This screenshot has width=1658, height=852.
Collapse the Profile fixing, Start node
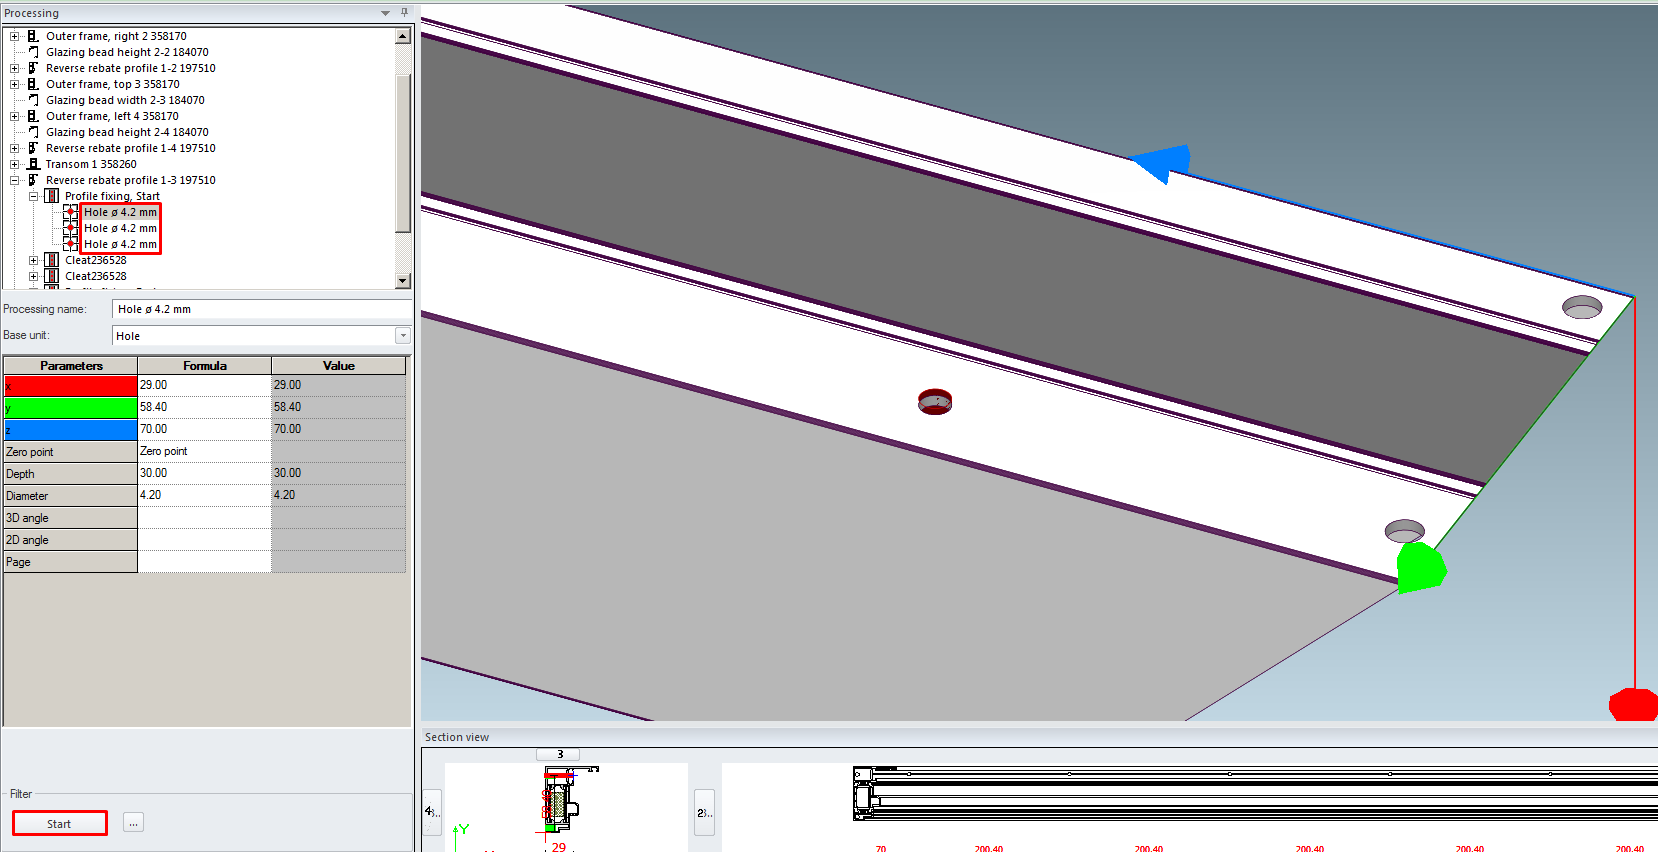click(33, 197)
